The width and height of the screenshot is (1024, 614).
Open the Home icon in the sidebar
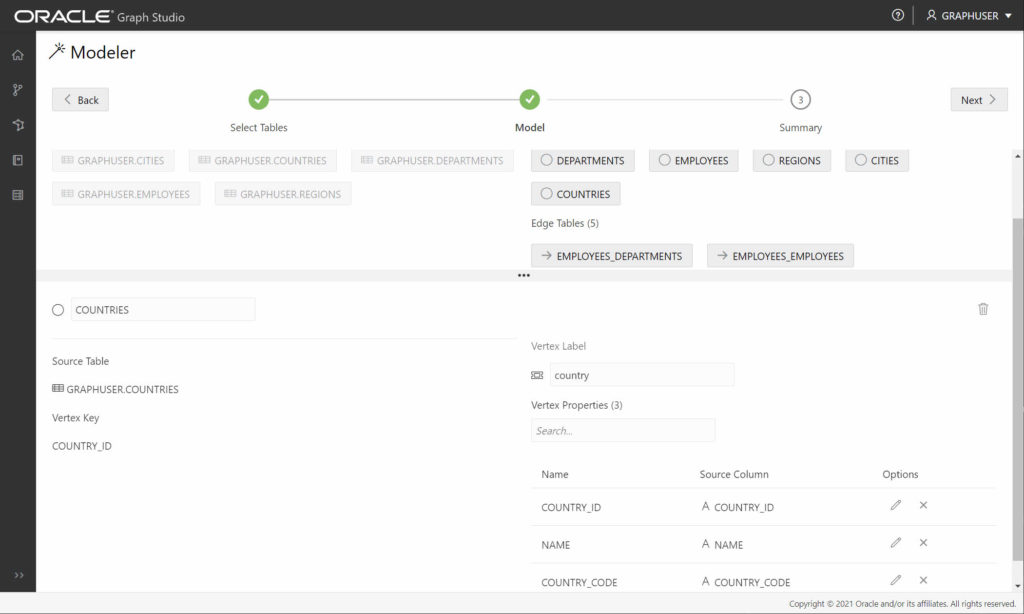click(x=18, y=55)
